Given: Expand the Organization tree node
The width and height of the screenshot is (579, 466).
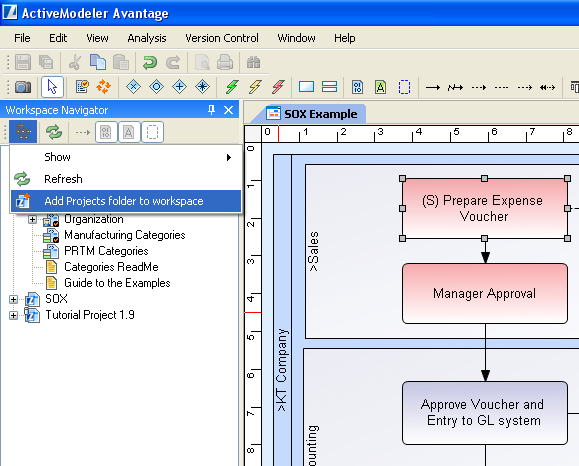Looking at the screenshot, I should click(32, 220).
